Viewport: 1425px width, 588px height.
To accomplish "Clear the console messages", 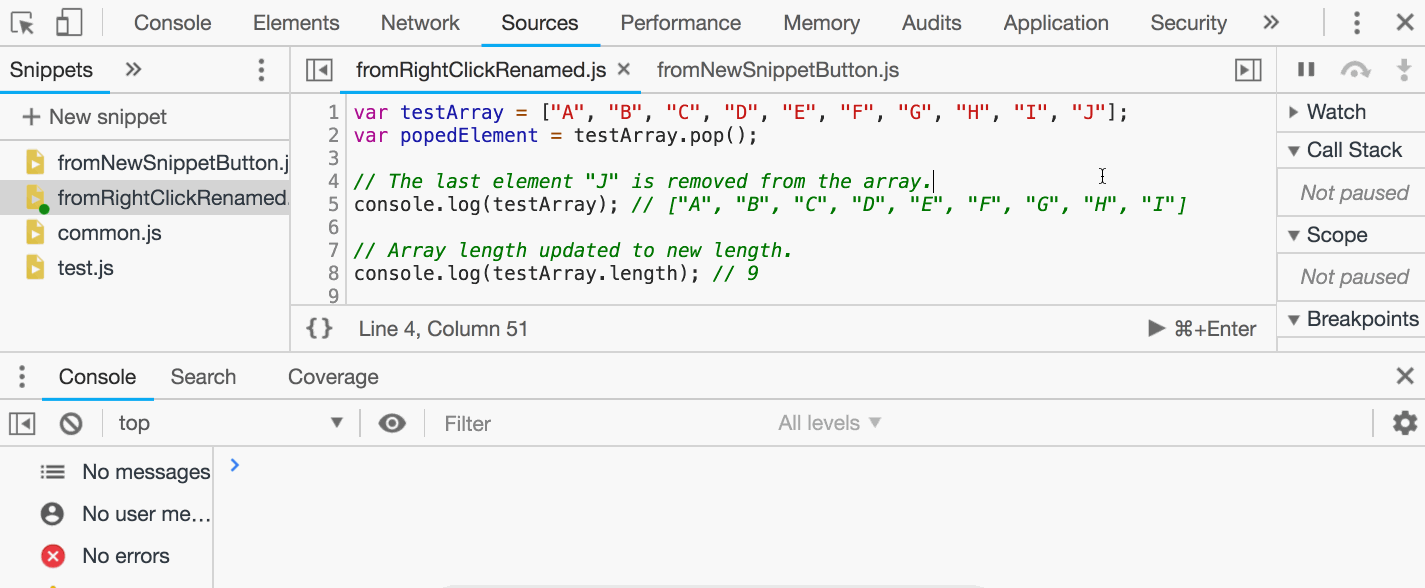I will (69, 423).
